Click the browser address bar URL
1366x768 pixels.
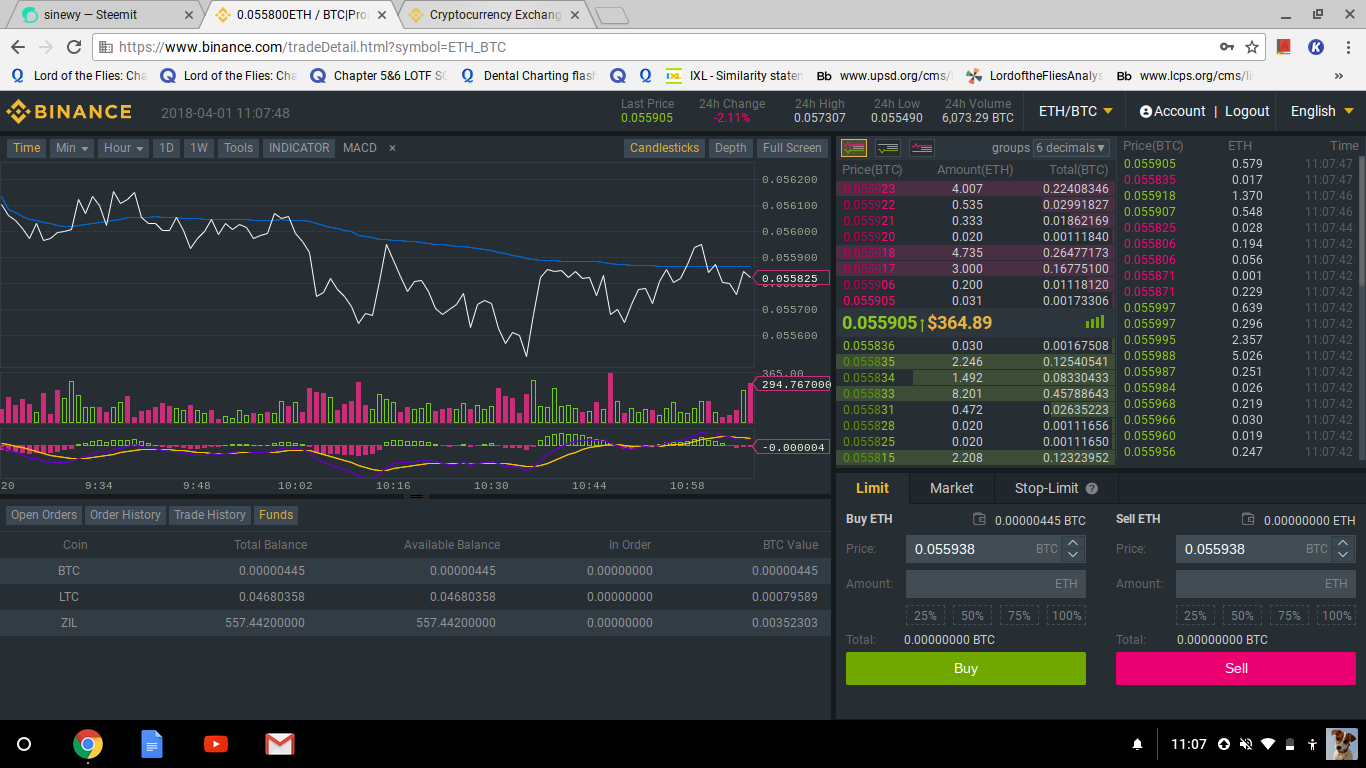[313, 47]
